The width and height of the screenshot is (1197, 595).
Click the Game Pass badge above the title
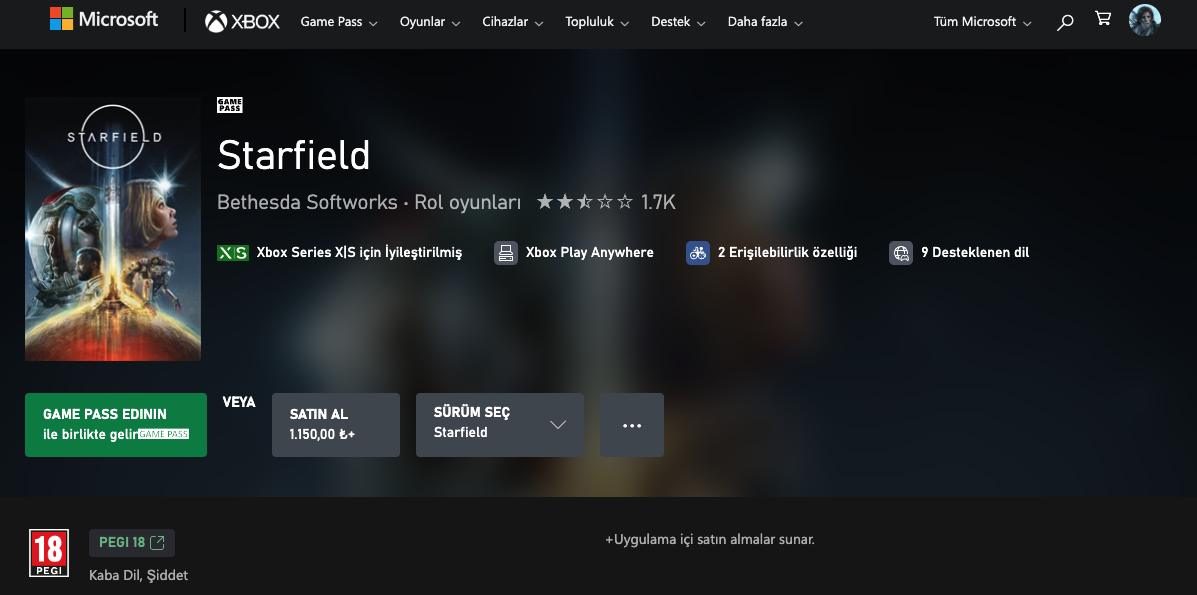(230, 105)
